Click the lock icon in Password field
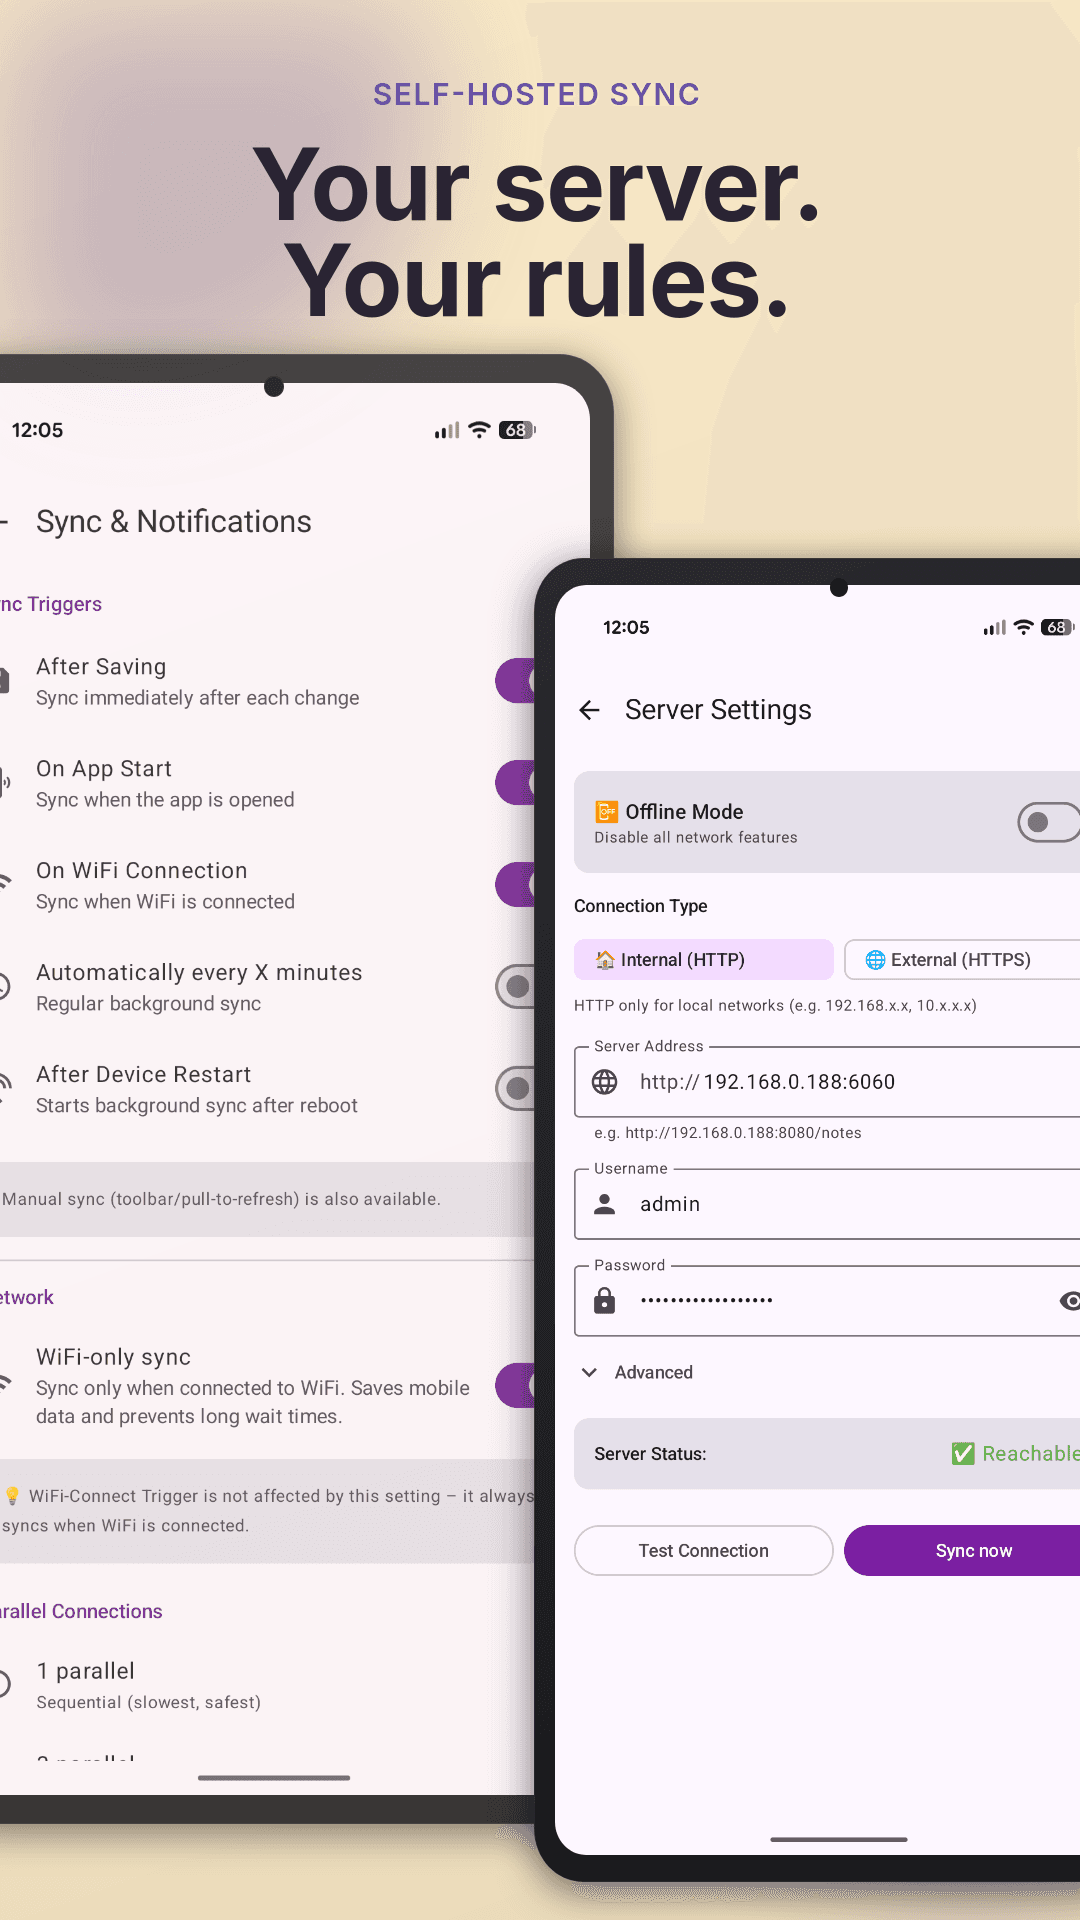The width and height of the screenshot is (1080, 1920). tap(605, 1300)
